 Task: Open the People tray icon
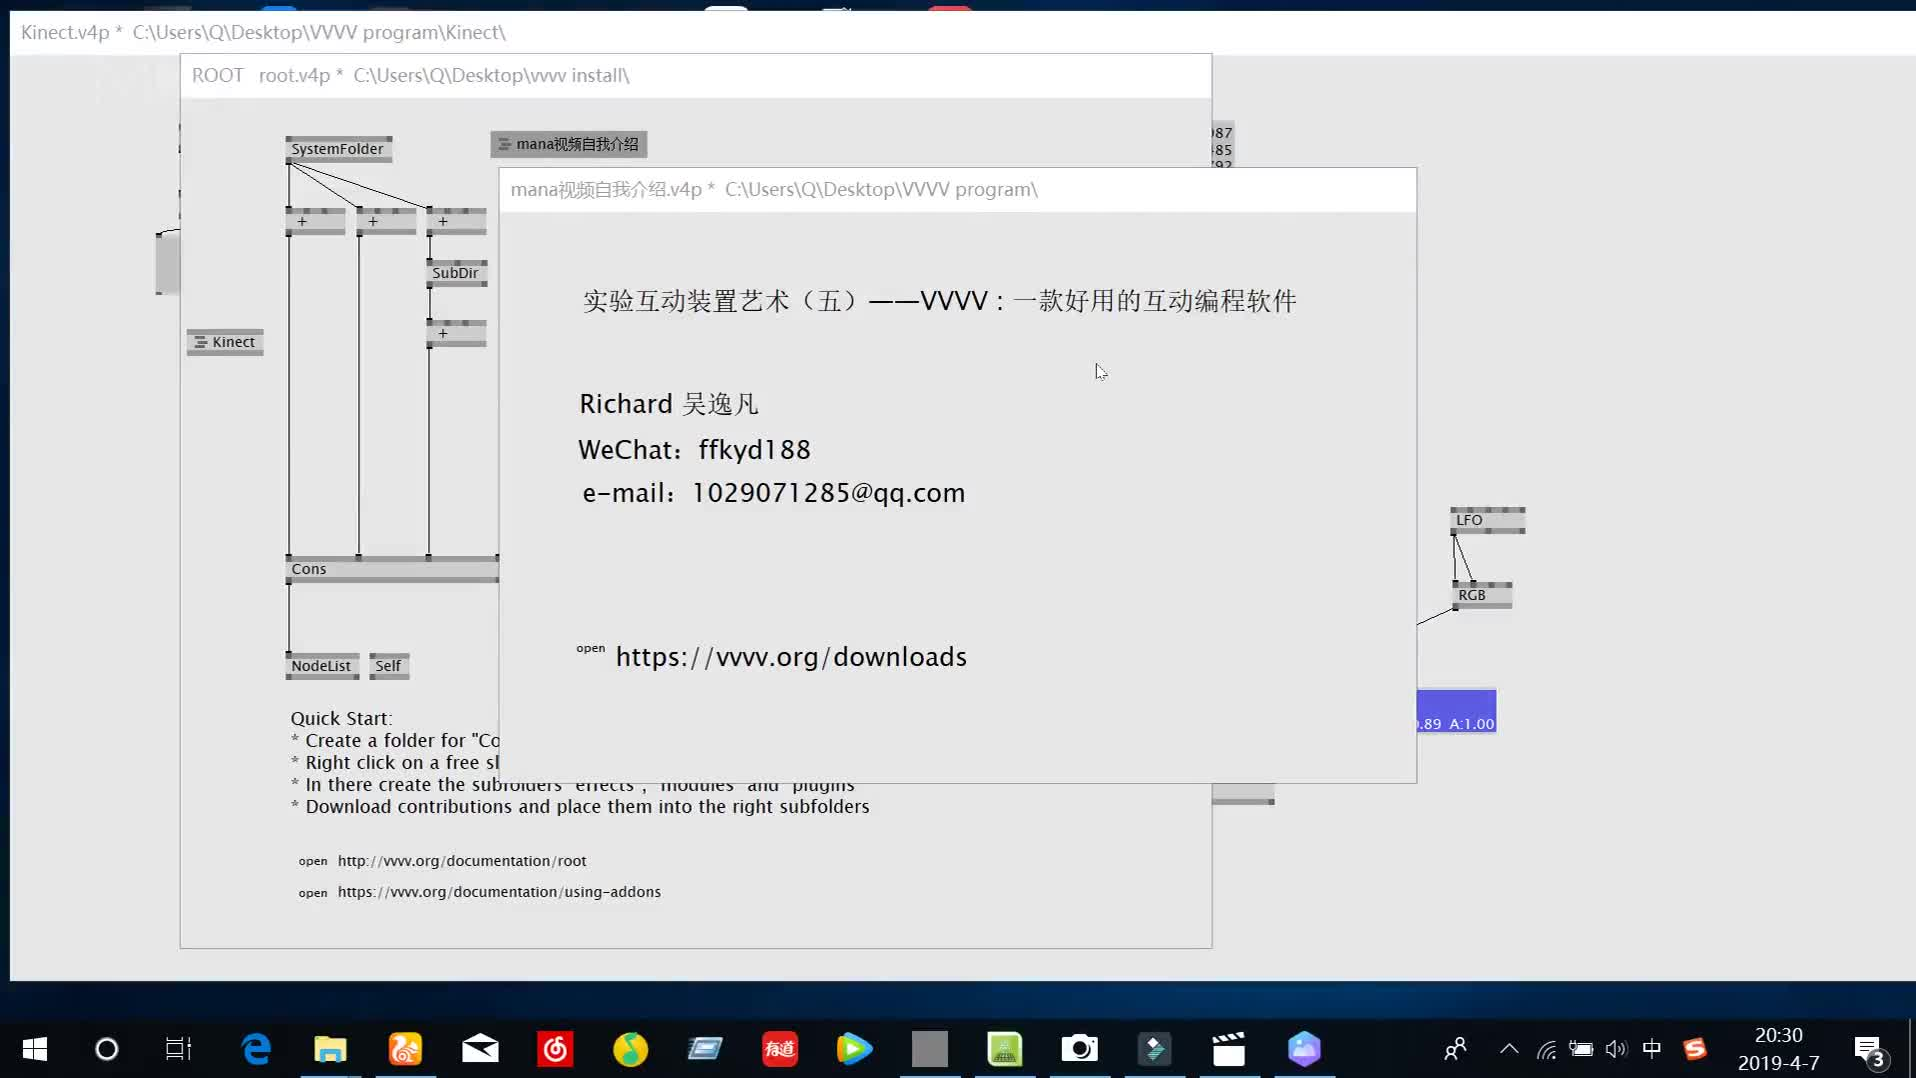[1455, 1048]
